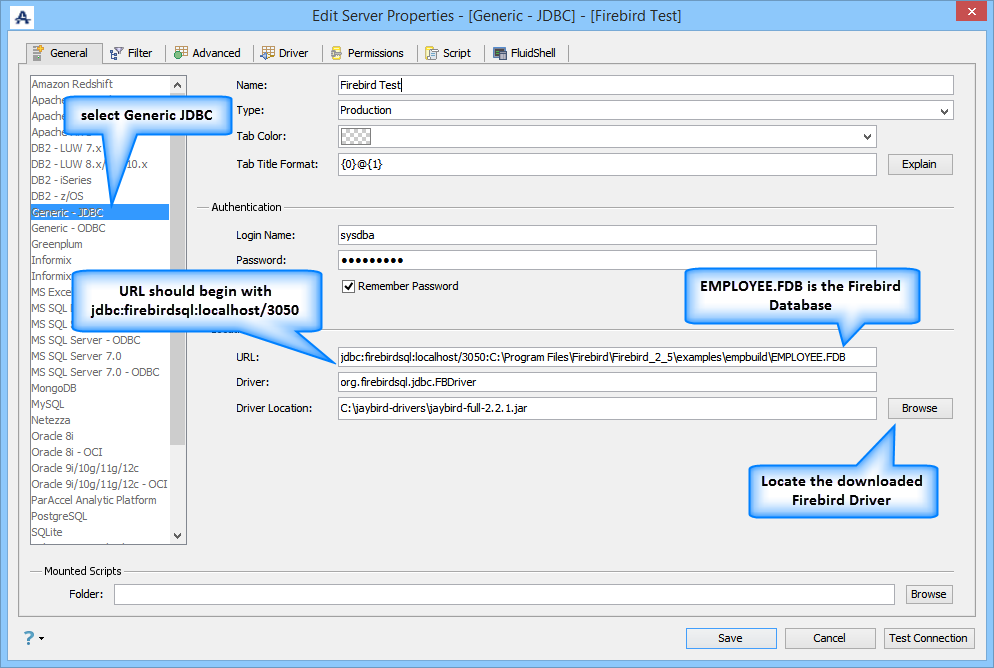
Task: Click the Cancel button
Action: [830, 638]
